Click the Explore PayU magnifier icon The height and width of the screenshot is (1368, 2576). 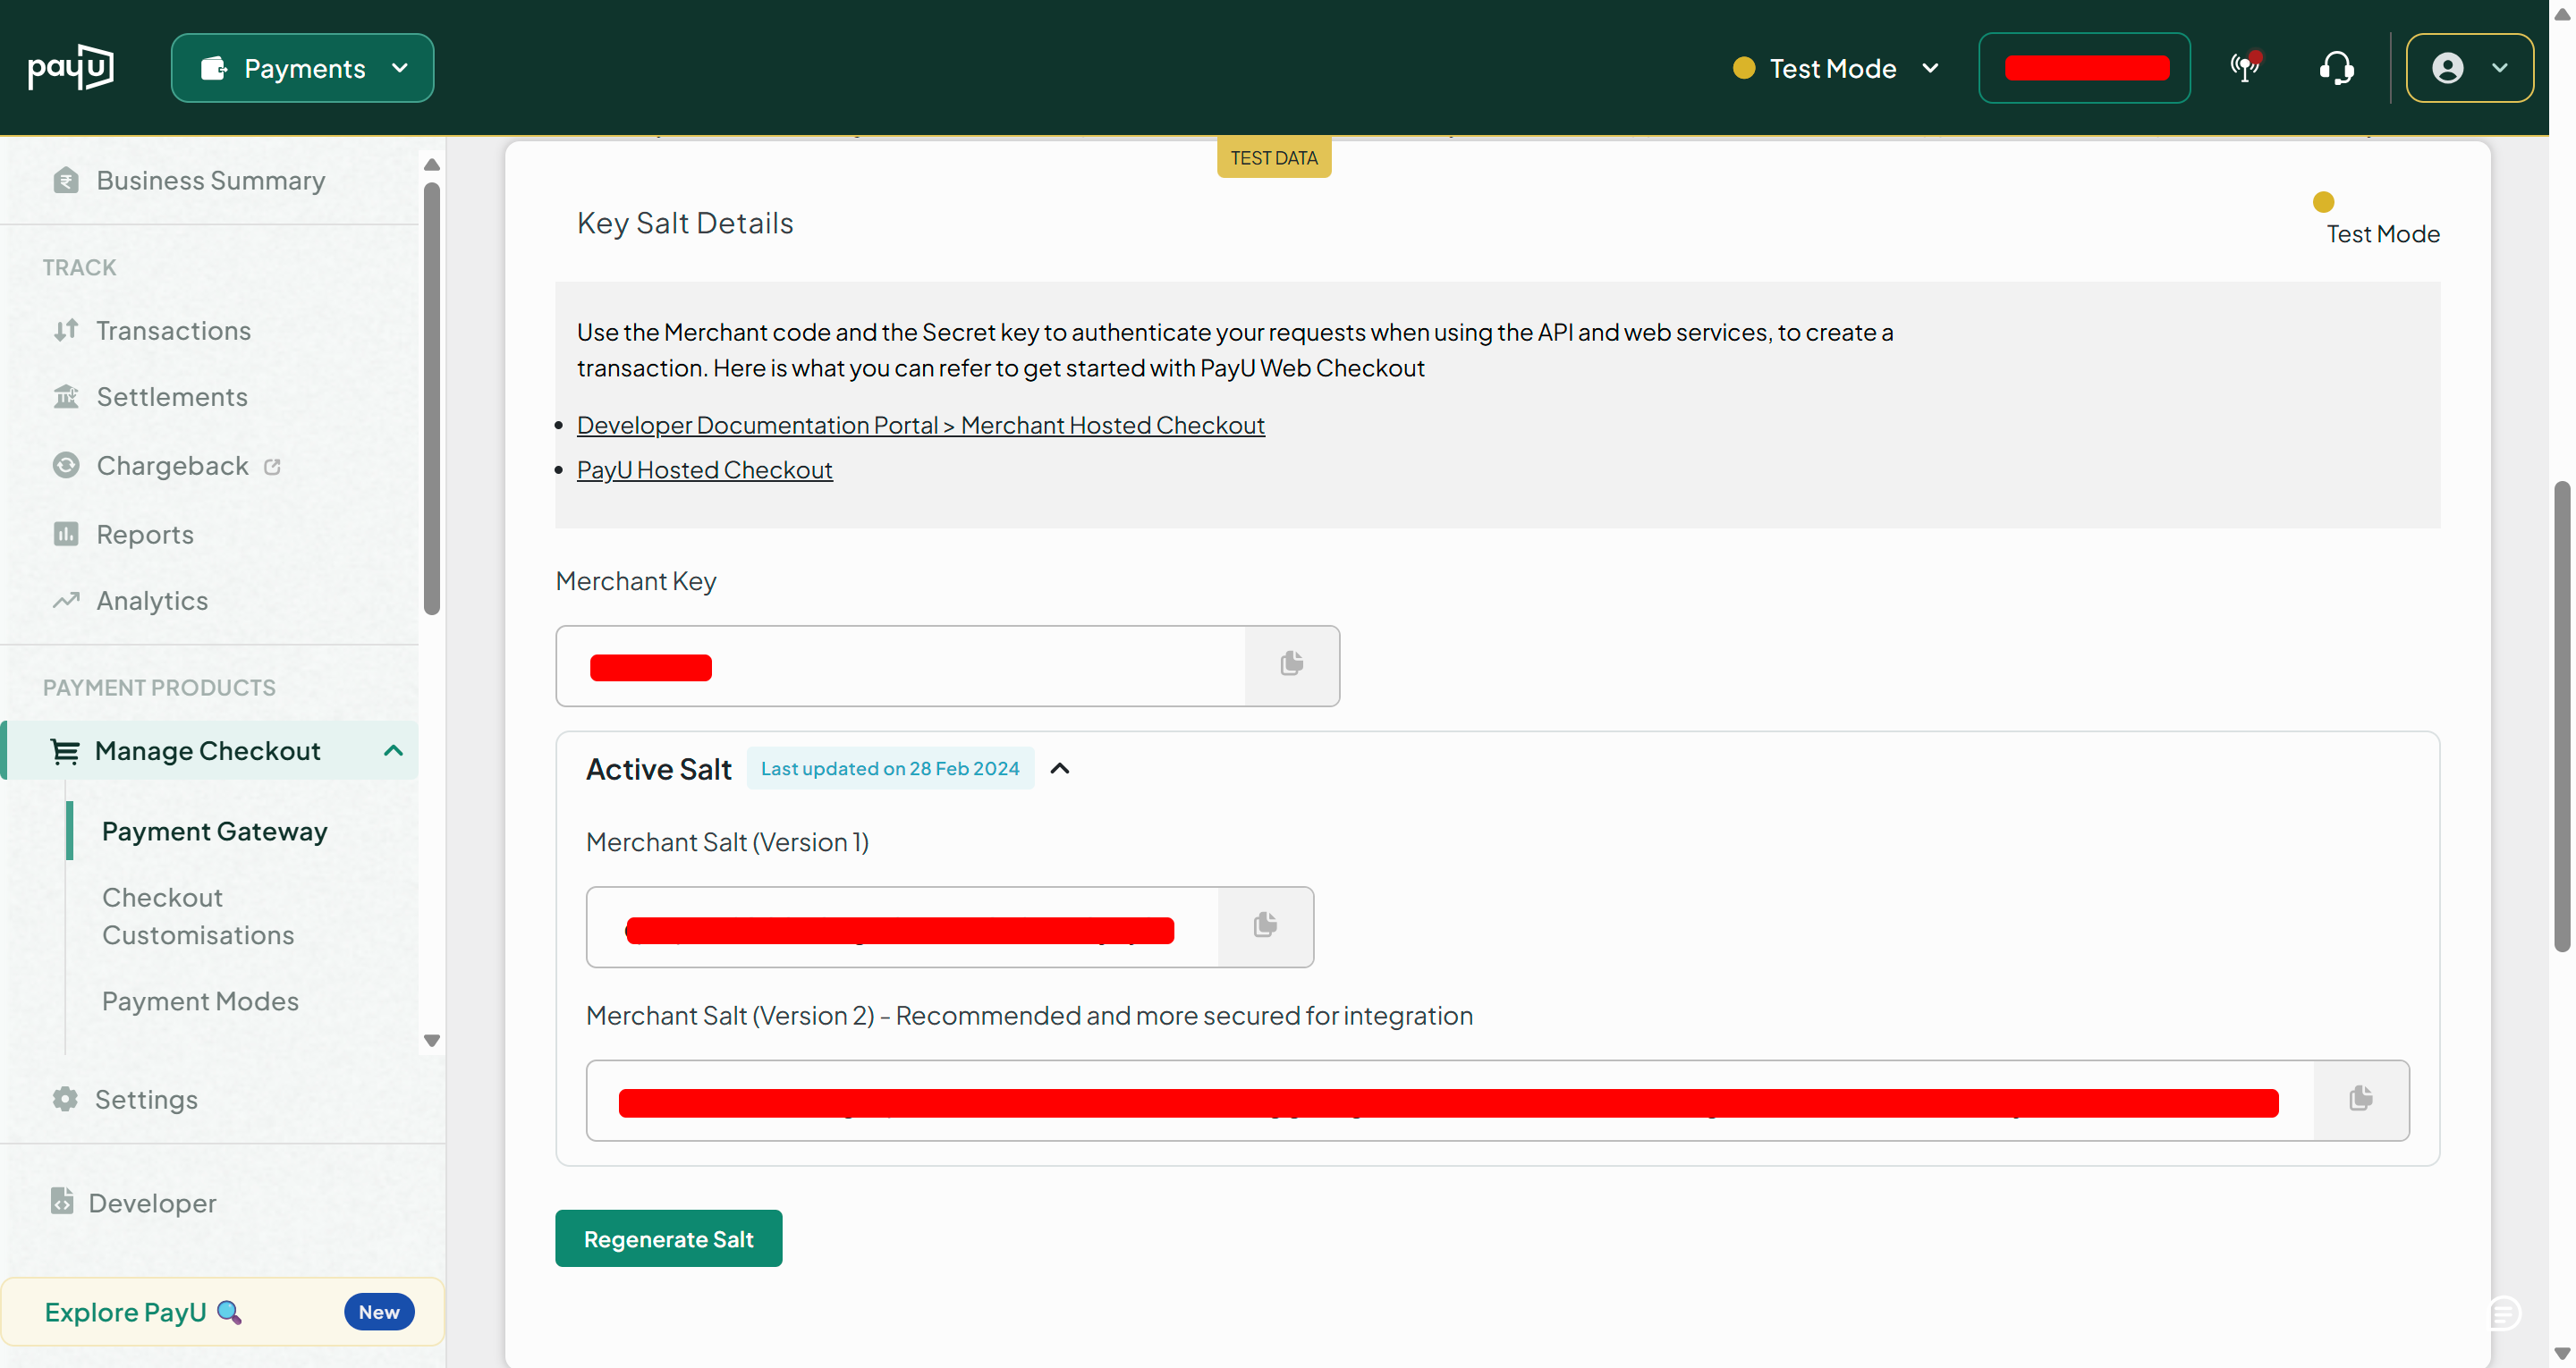point(229,1312)
